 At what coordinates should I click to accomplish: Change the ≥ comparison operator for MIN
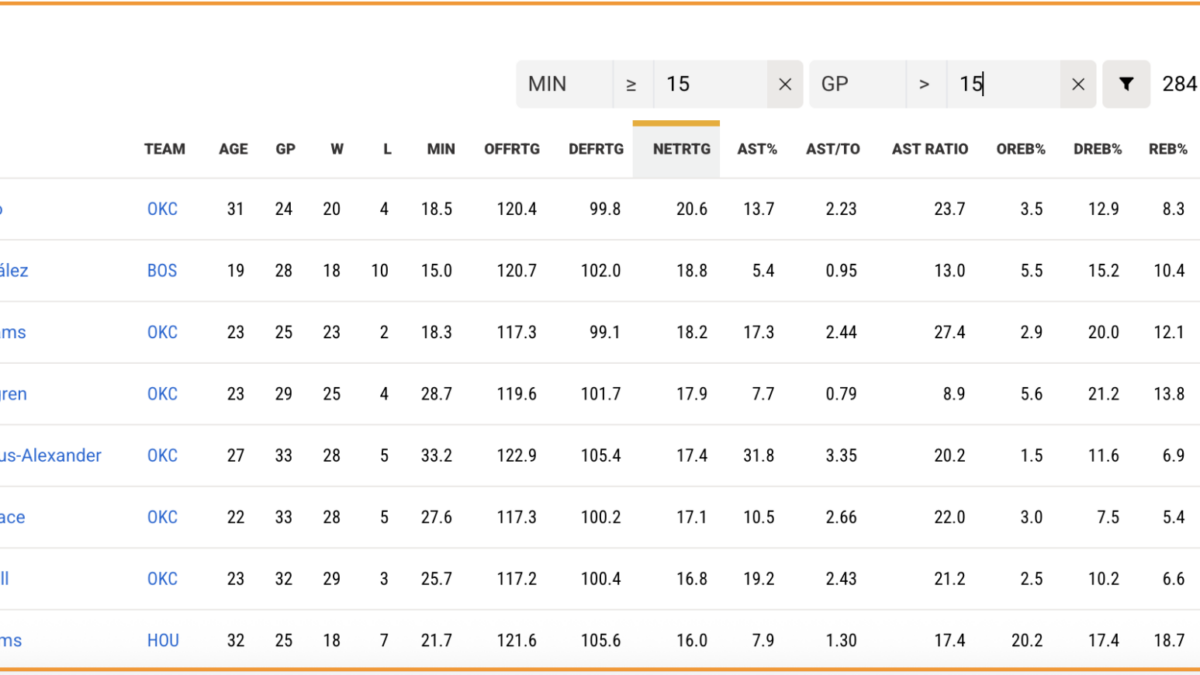632,85
